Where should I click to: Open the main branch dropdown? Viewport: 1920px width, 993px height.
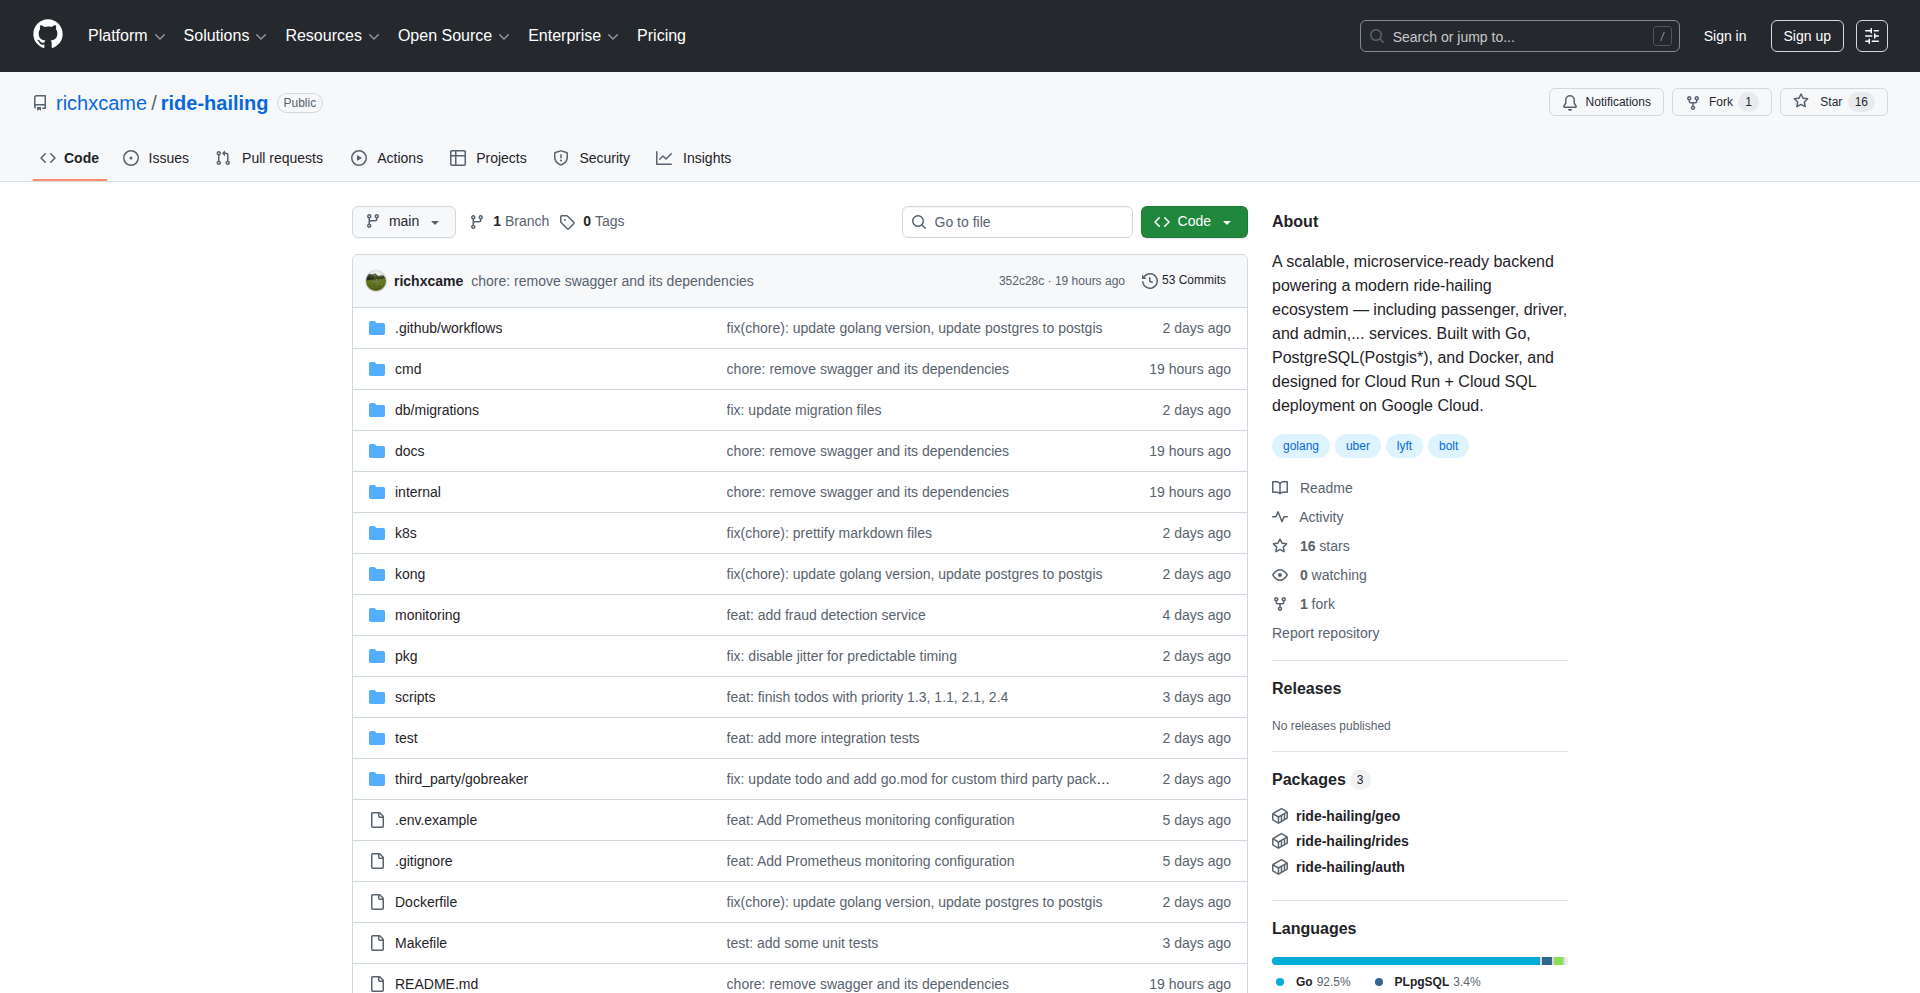pos(403,222)
